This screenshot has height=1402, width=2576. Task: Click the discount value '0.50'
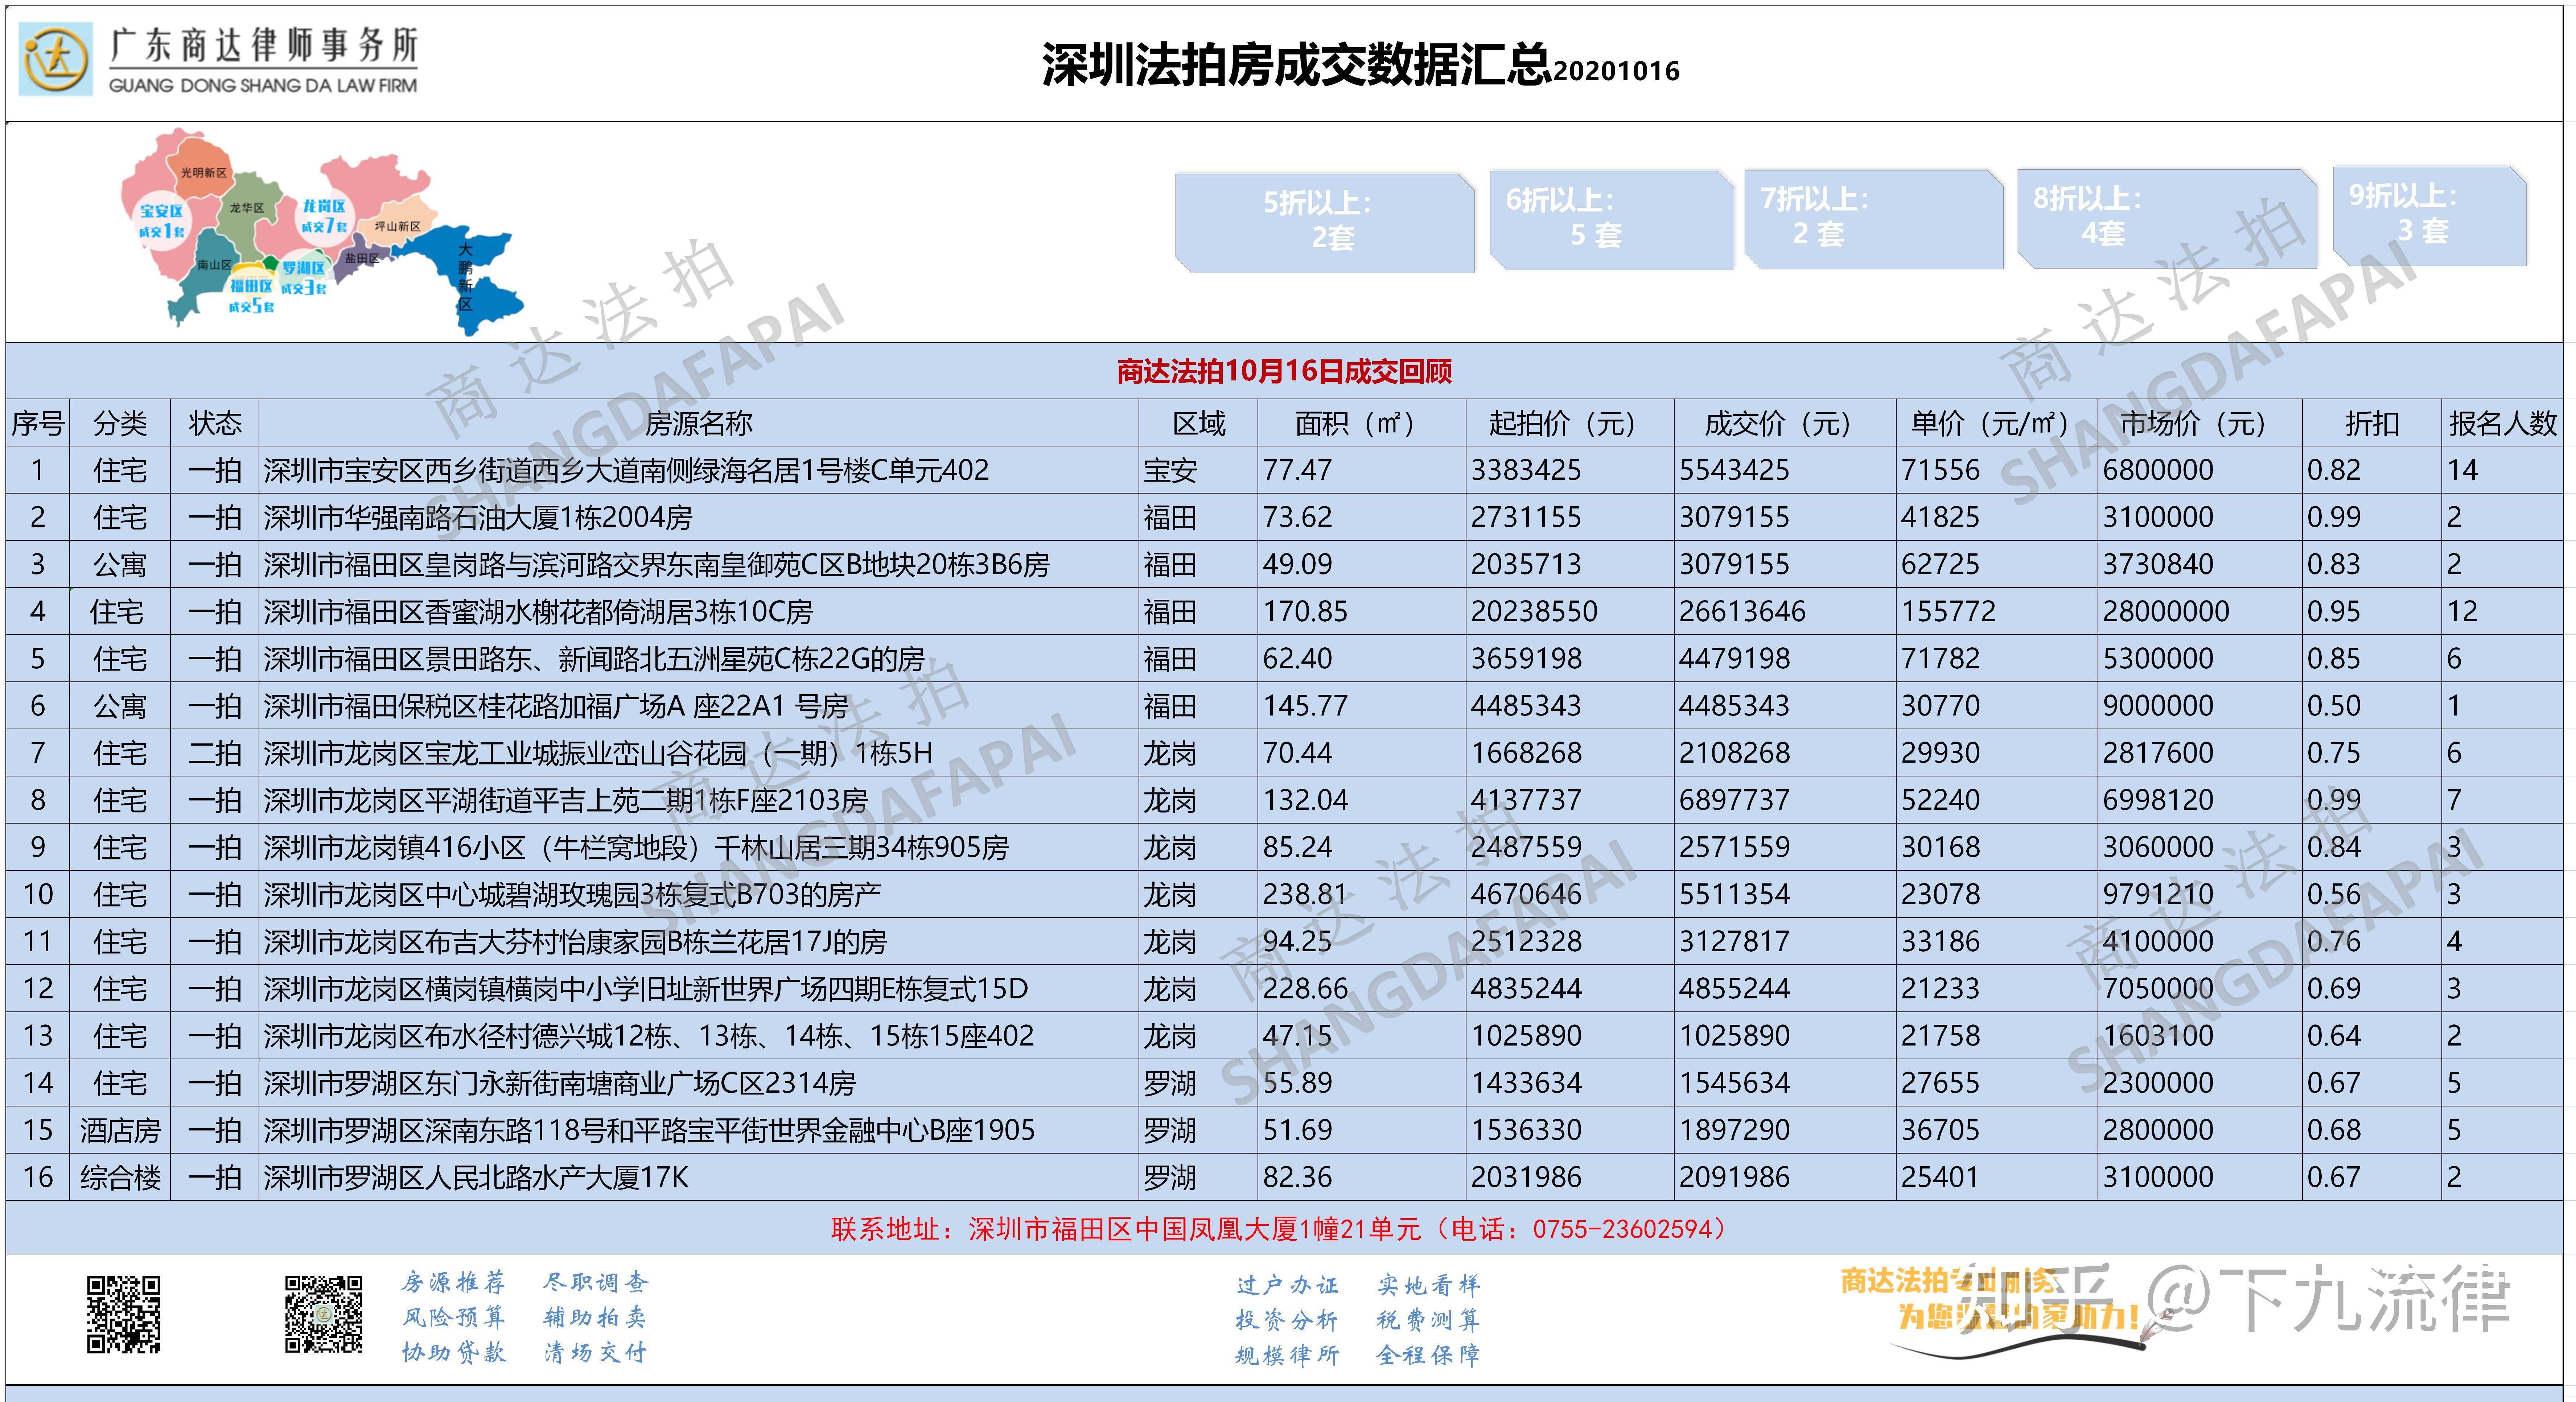(x=2334, y=706)
